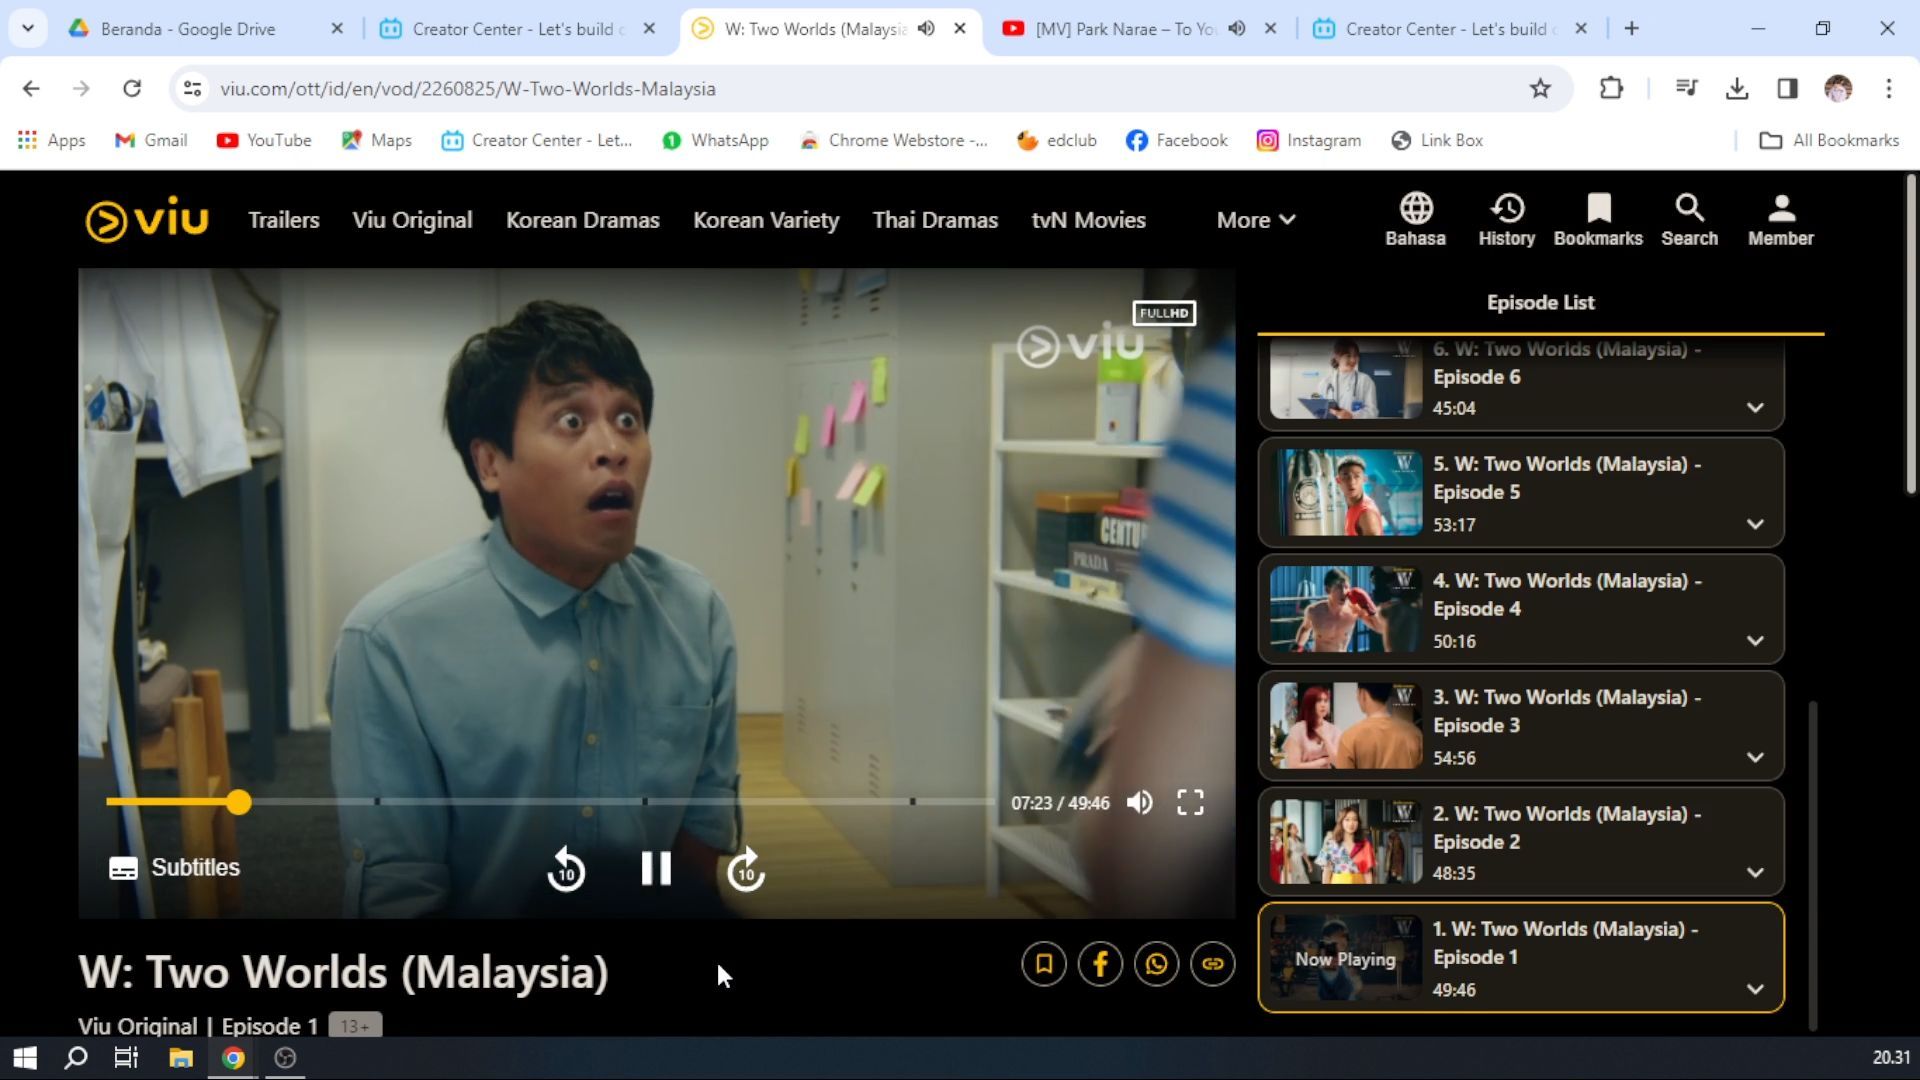The image size is (1920, 1080).
Task: Pause the video playback
Action: (656, 868)
